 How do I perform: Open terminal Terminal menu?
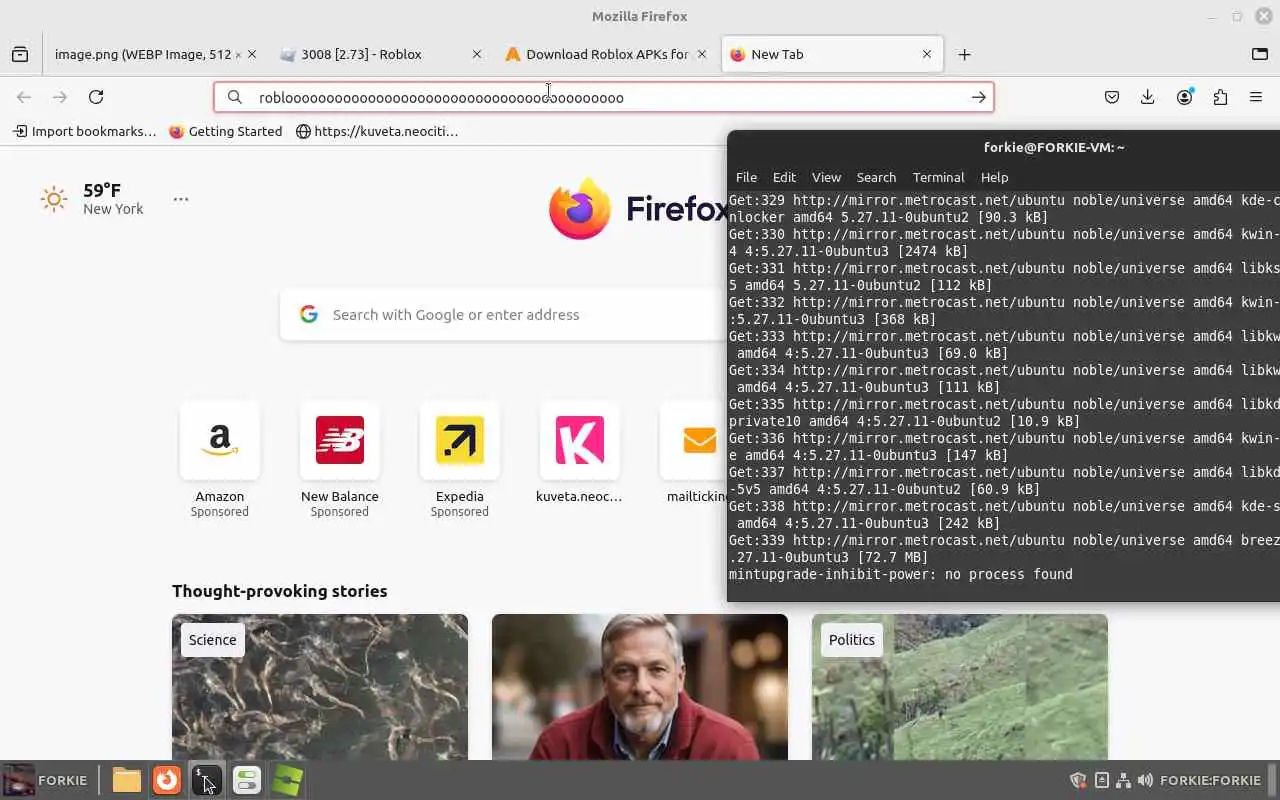point(938,177)
